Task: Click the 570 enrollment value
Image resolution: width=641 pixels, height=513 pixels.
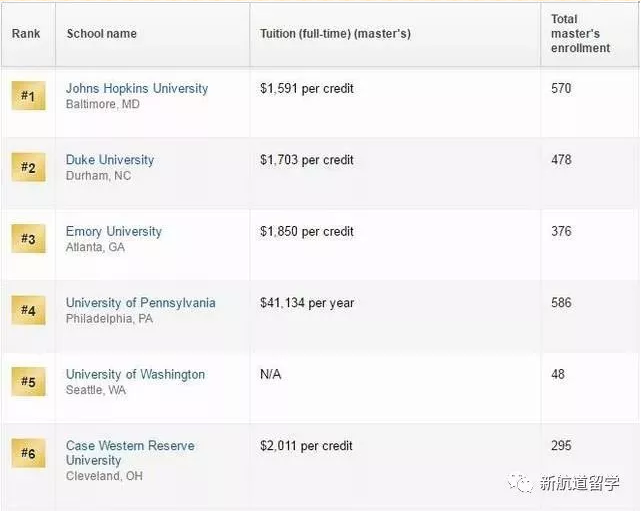Action: (561, 88)
